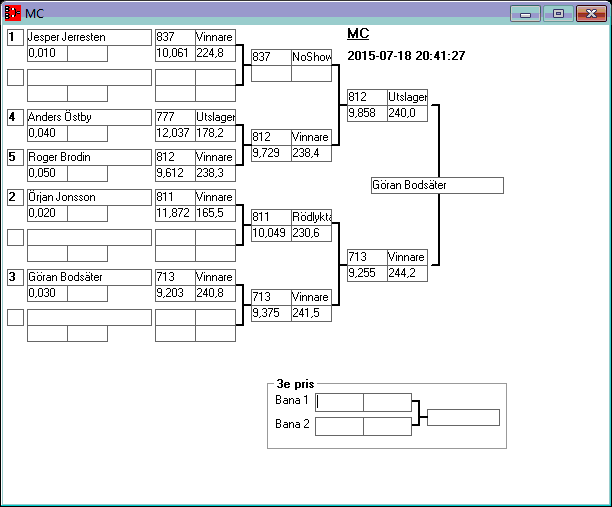Image resolution: width=612 pixels, height=507 pixels.
Task: Select the seed number 4 box
Action: point(15,117)
